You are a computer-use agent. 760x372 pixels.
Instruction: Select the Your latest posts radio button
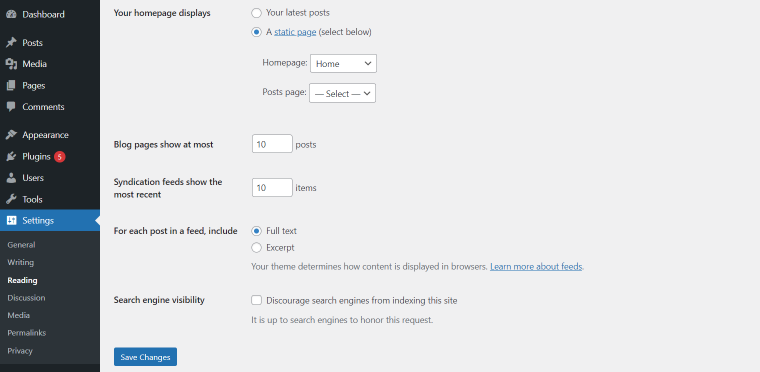click(256, 13)
